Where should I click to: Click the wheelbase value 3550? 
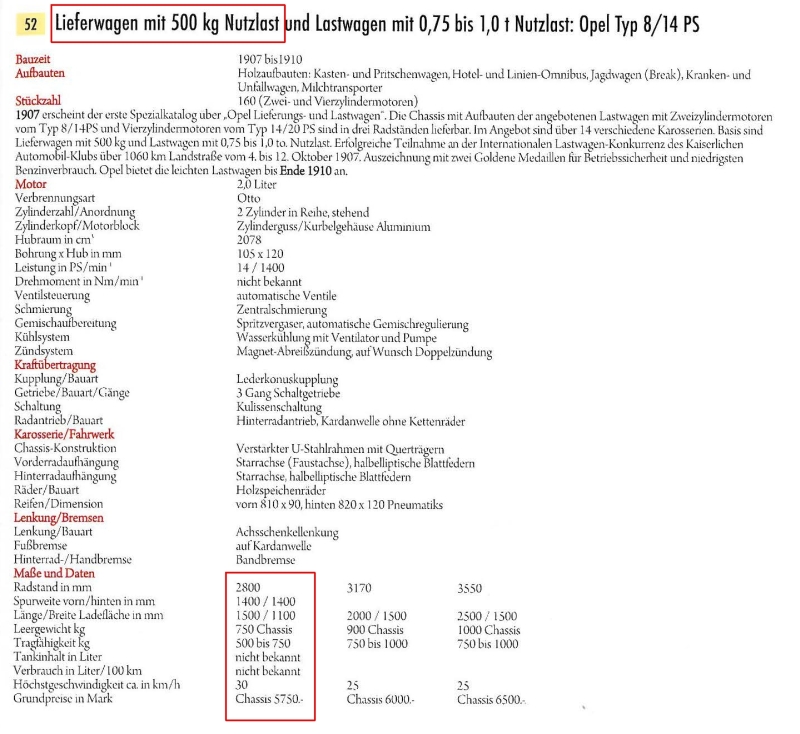[x=472, y=588]
